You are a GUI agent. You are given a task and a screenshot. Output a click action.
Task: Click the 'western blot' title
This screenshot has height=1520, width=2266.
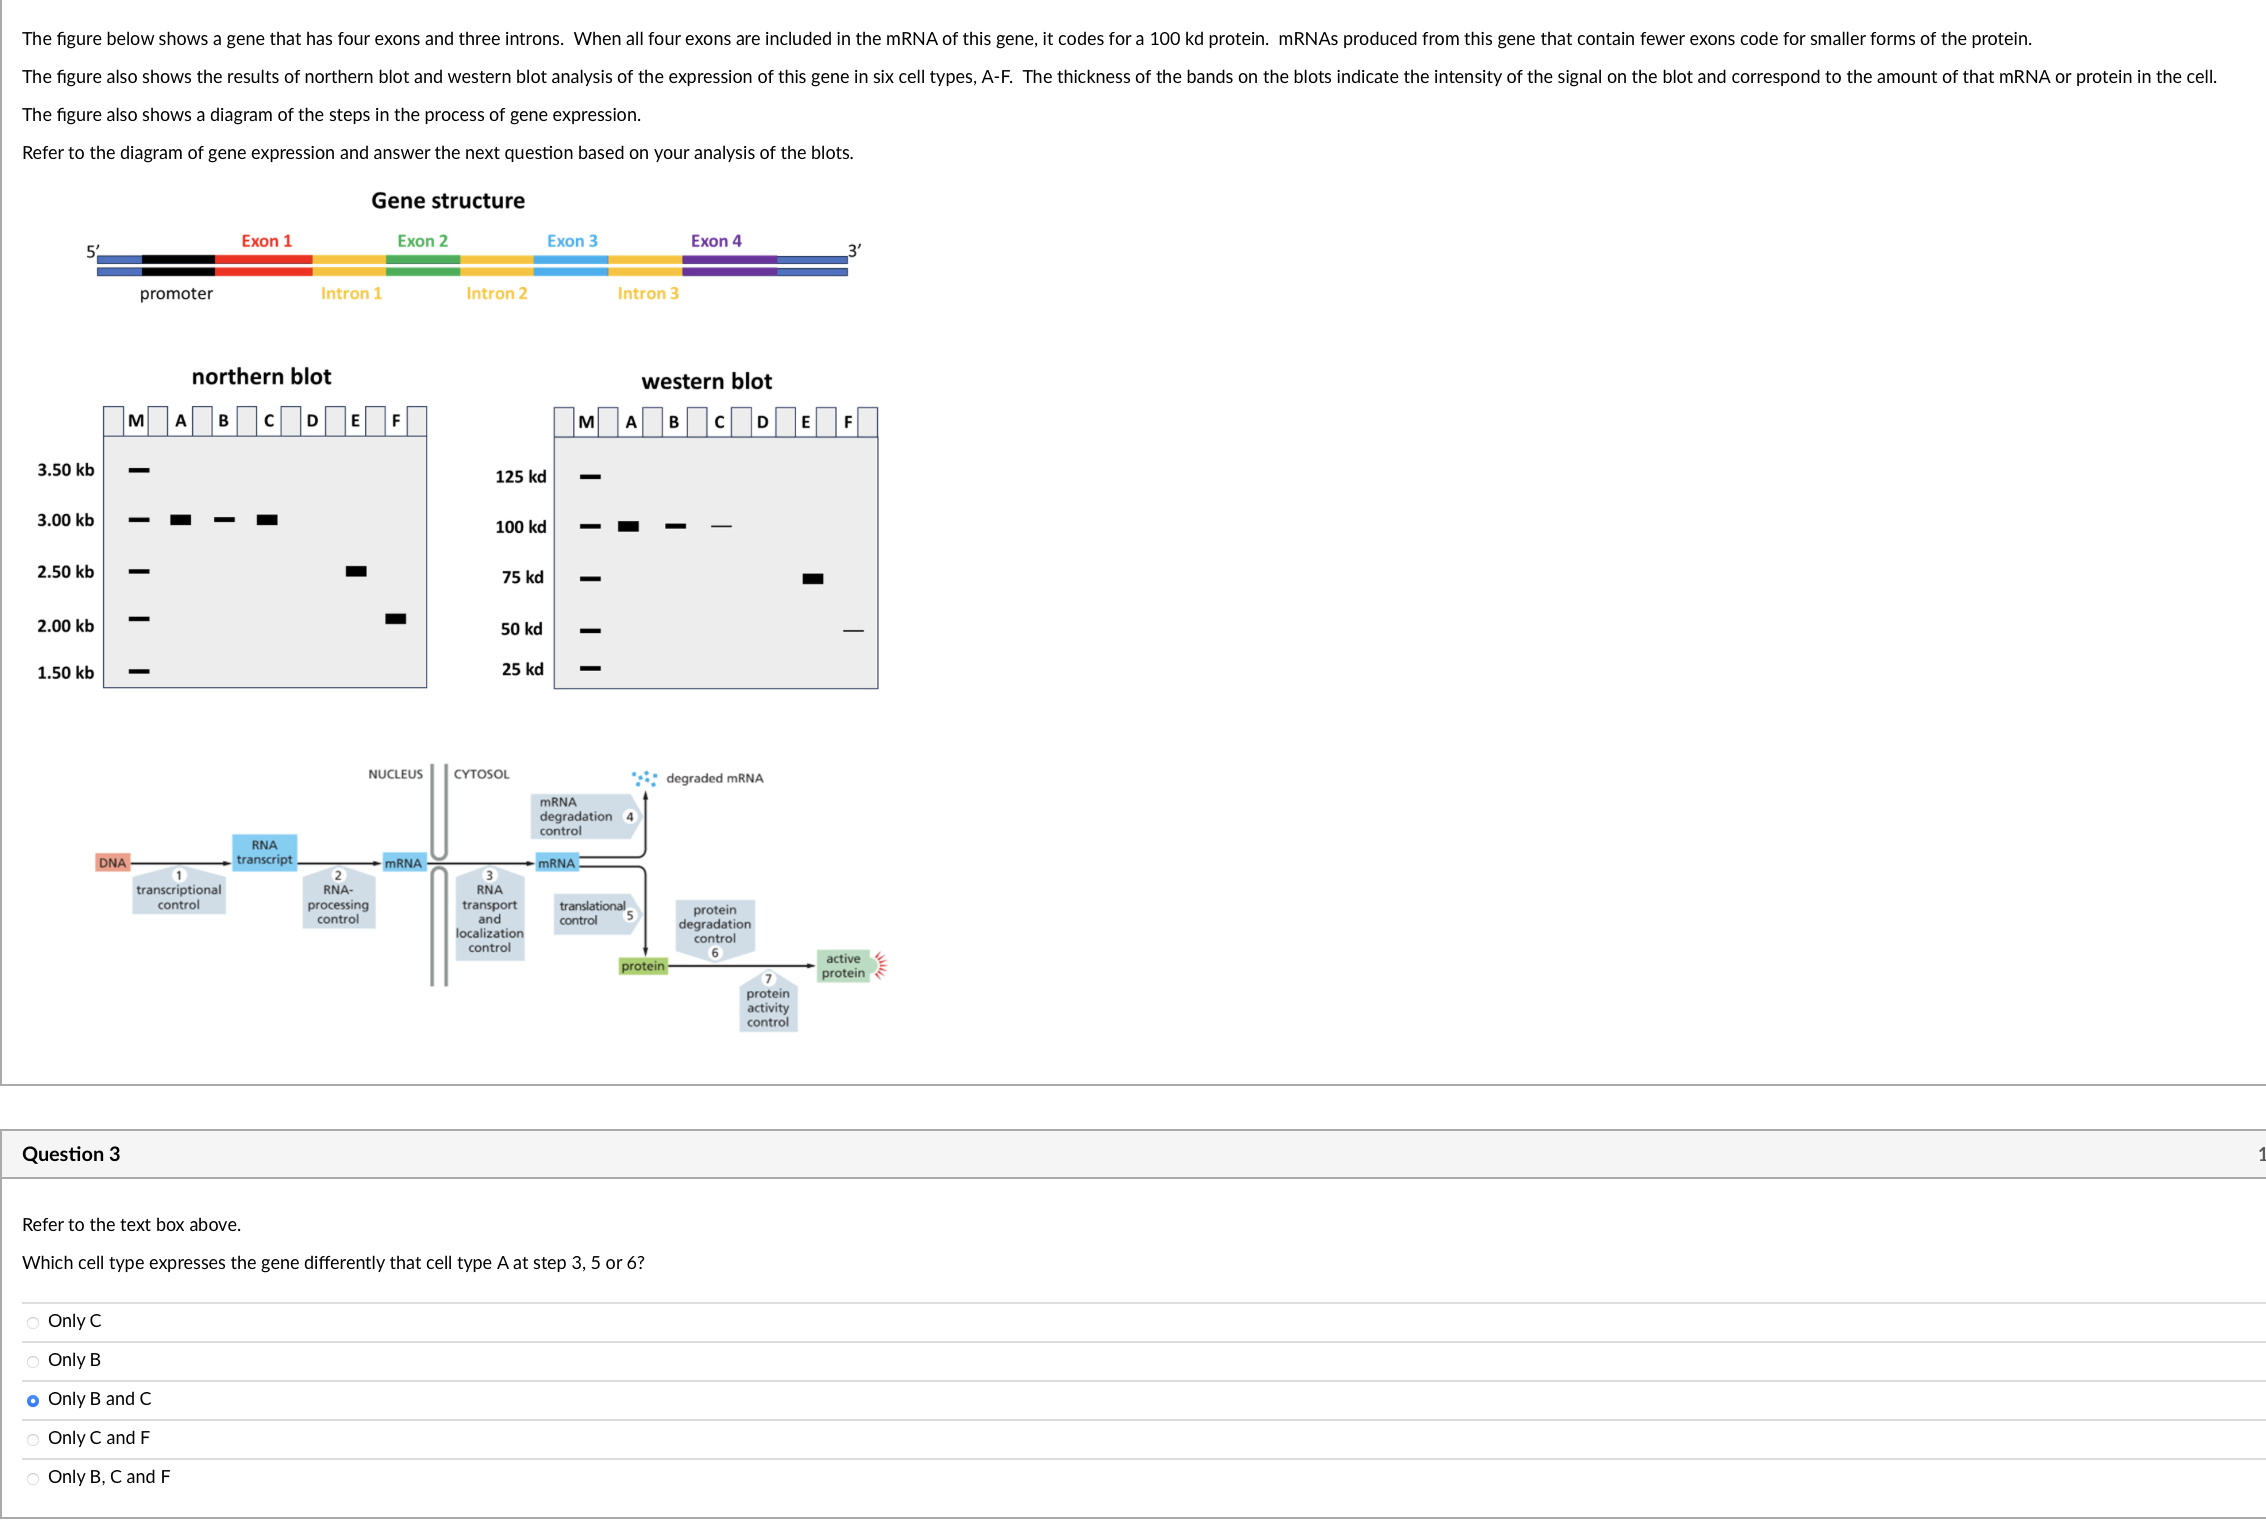[x=707, y=382]
